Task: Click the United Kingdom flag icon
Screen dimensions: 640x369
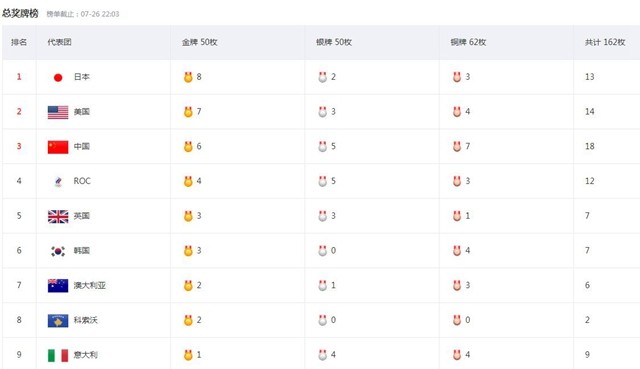Action: click(58, 216)
